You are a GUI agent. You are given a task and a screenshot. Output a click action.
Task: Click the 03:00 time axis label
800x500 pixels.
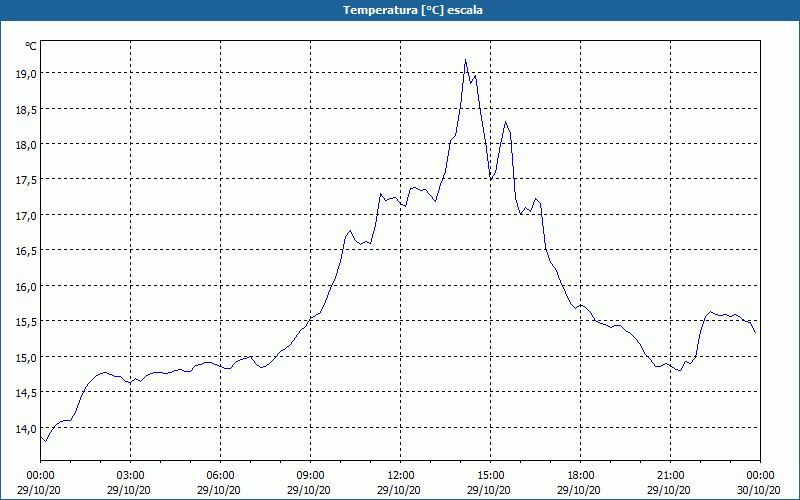pyautogui.click(x=130, y=476)
